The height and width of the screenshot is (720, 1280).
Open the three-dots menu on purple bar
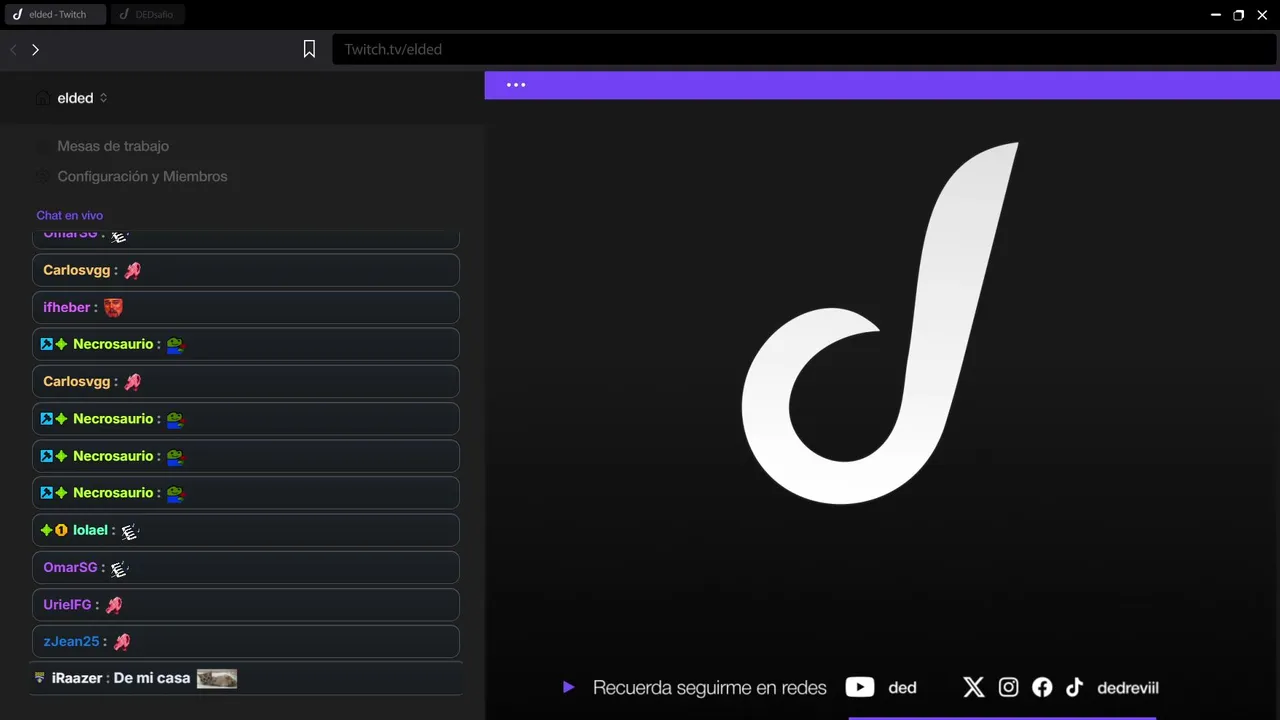tap(516, 85)
